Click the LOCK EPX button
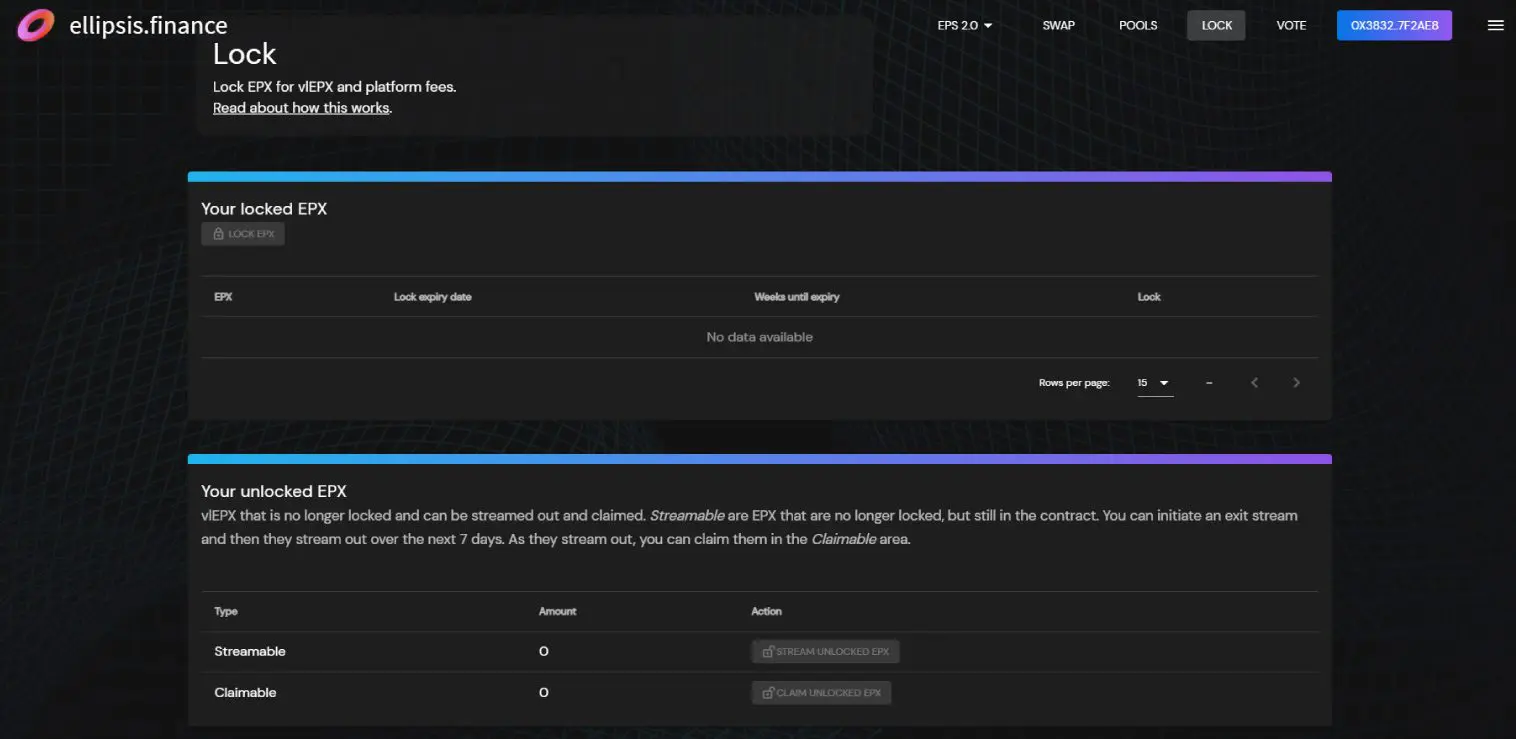 (x=243, y=234)
